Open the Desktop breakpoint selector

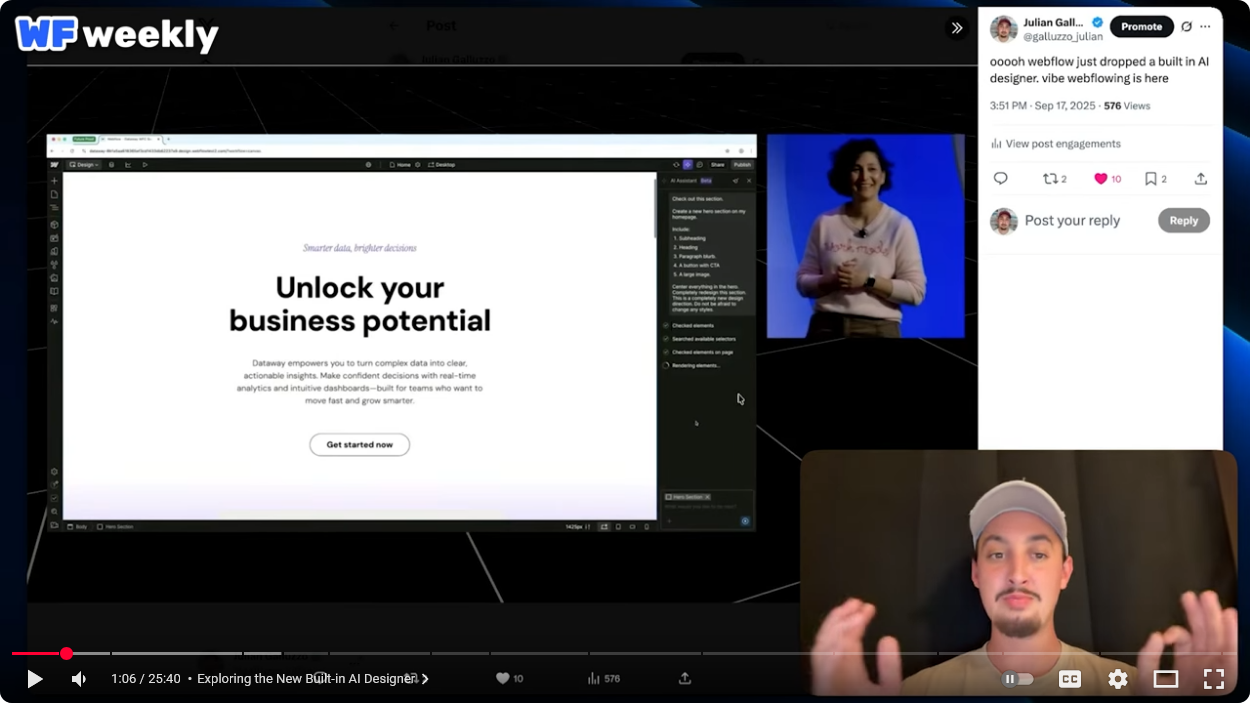pyautogui.click(x=441, y=165)
